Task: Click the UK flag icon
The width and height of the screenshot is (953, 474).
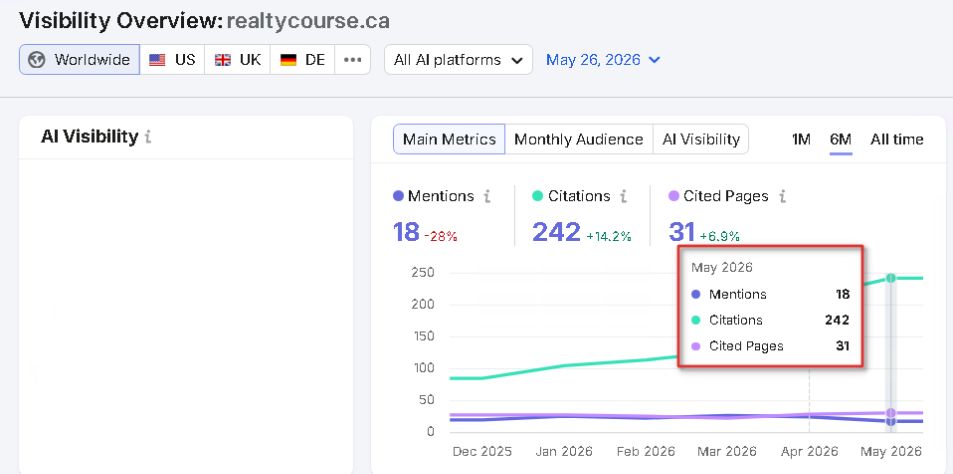Action: 223,60
